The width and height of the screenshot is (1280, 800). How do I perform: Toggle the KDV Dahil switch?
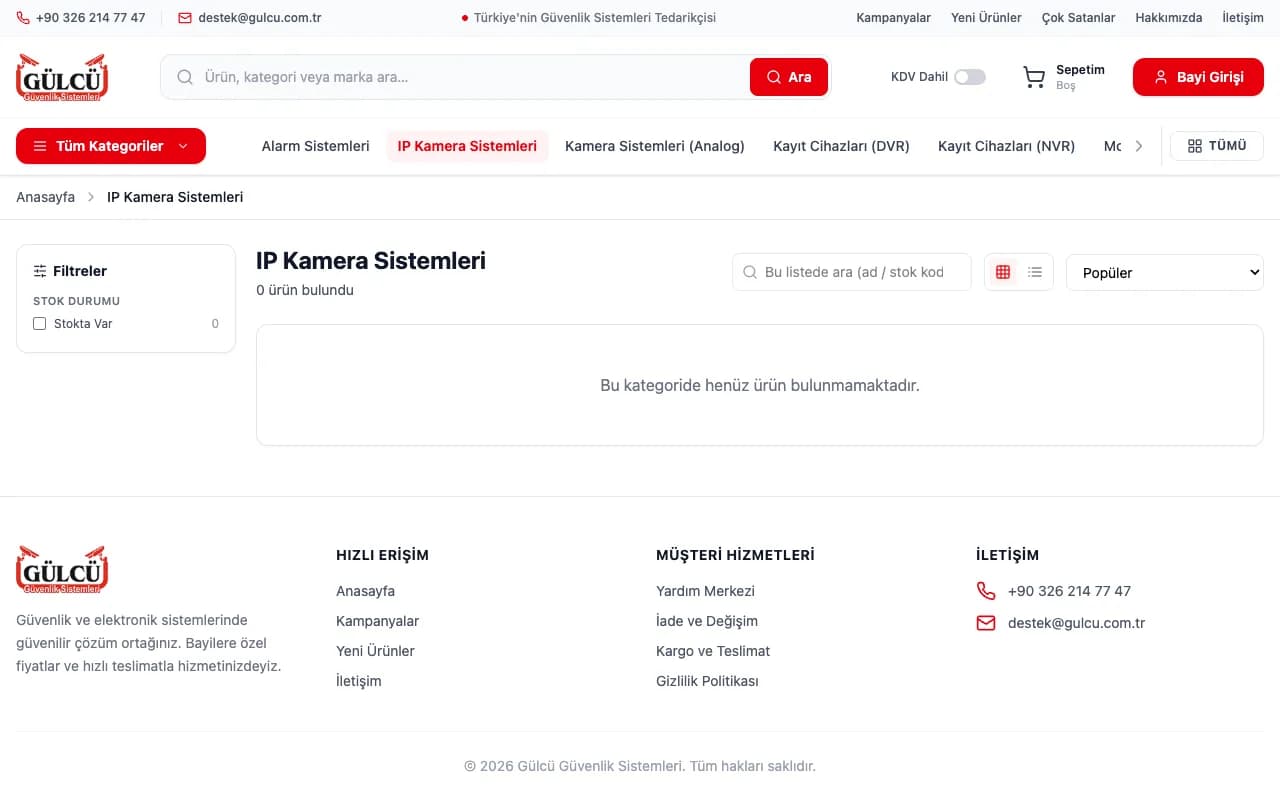tap(969, 77)
